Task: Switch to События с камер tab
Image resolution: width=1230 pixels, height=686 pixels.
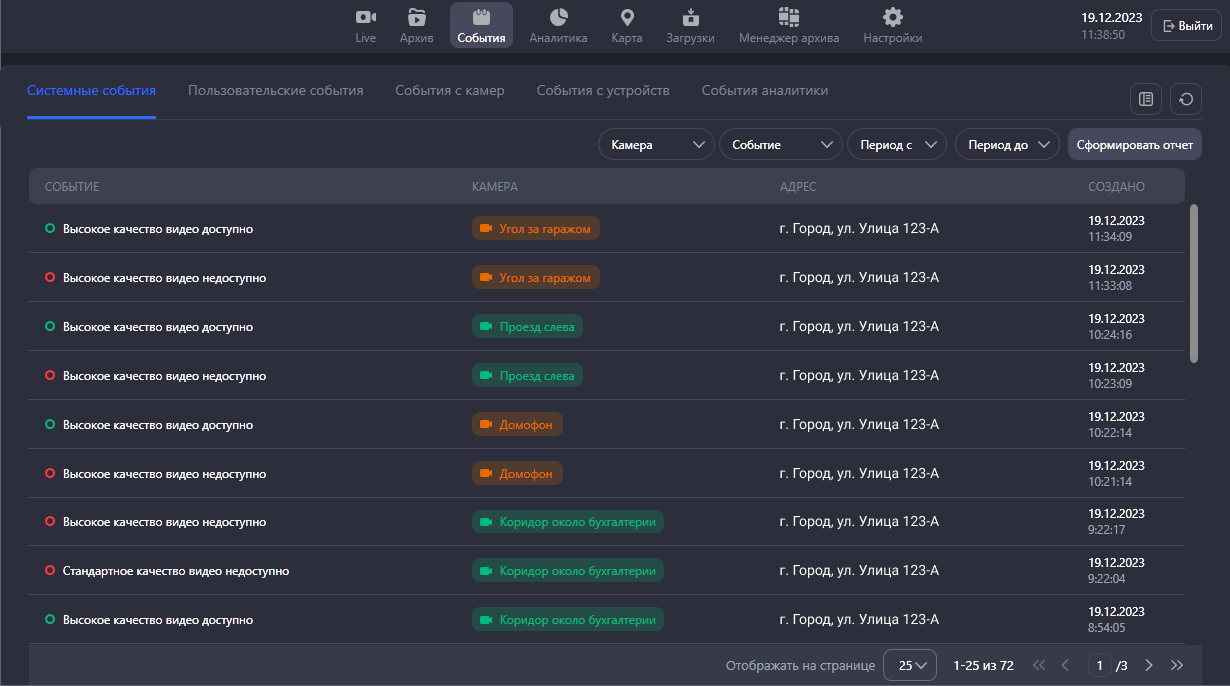Action: [449, 91]
